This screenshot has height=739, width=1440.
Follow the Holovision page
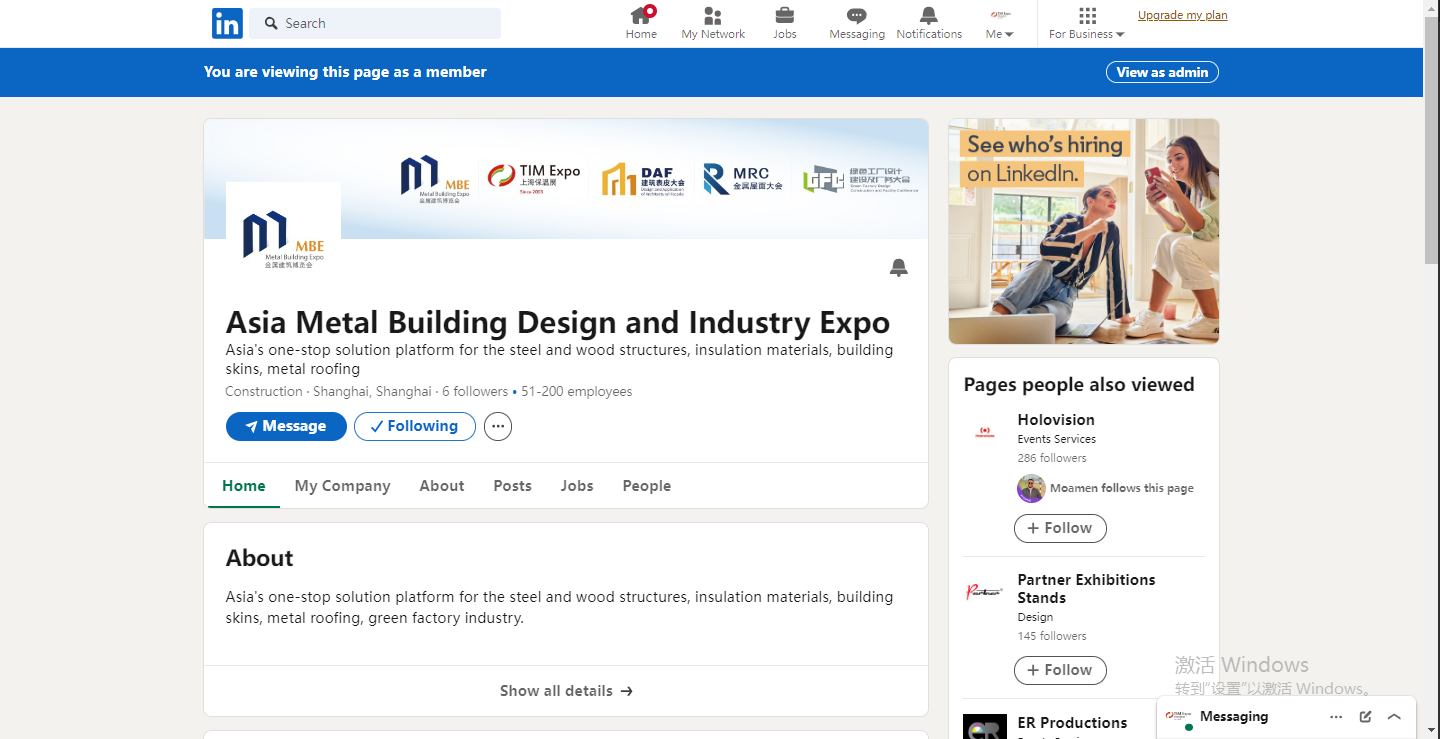(x=1060, y=528)
